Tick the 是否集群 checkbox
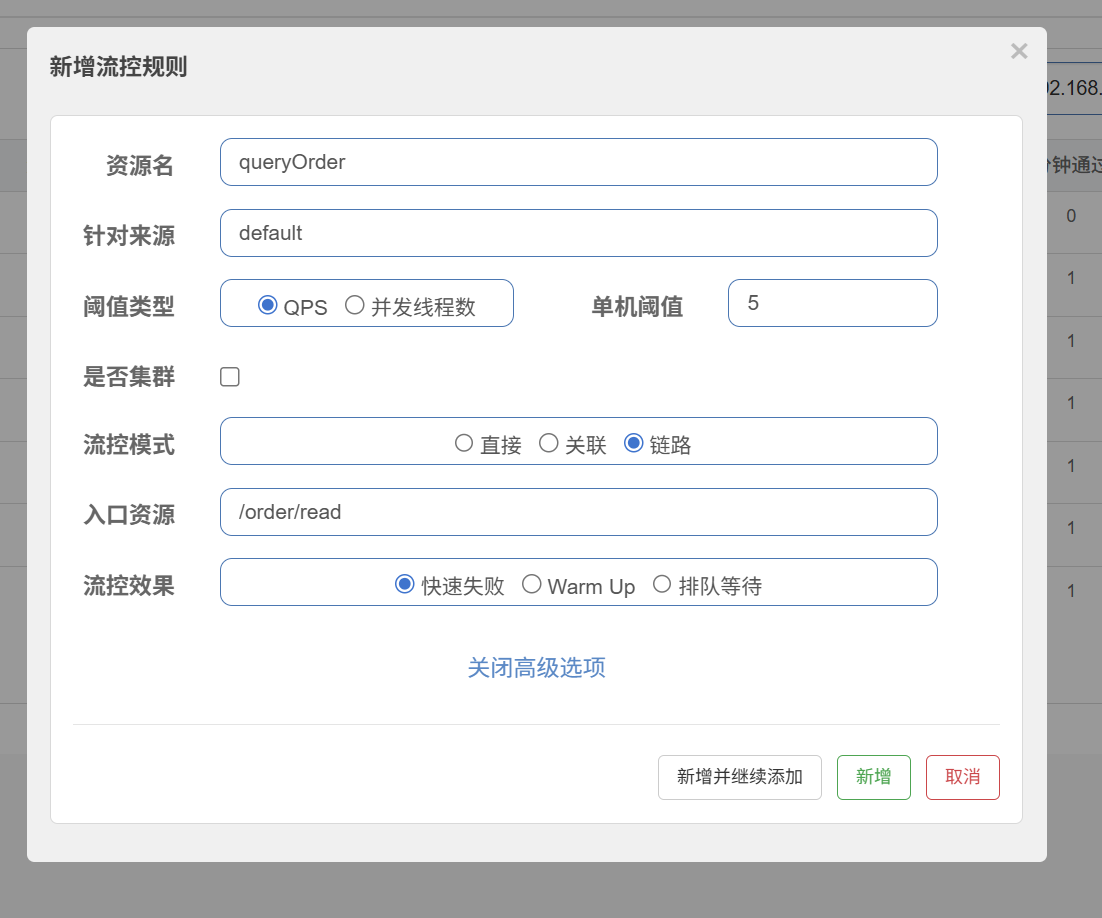 click(x=230, y=377)
